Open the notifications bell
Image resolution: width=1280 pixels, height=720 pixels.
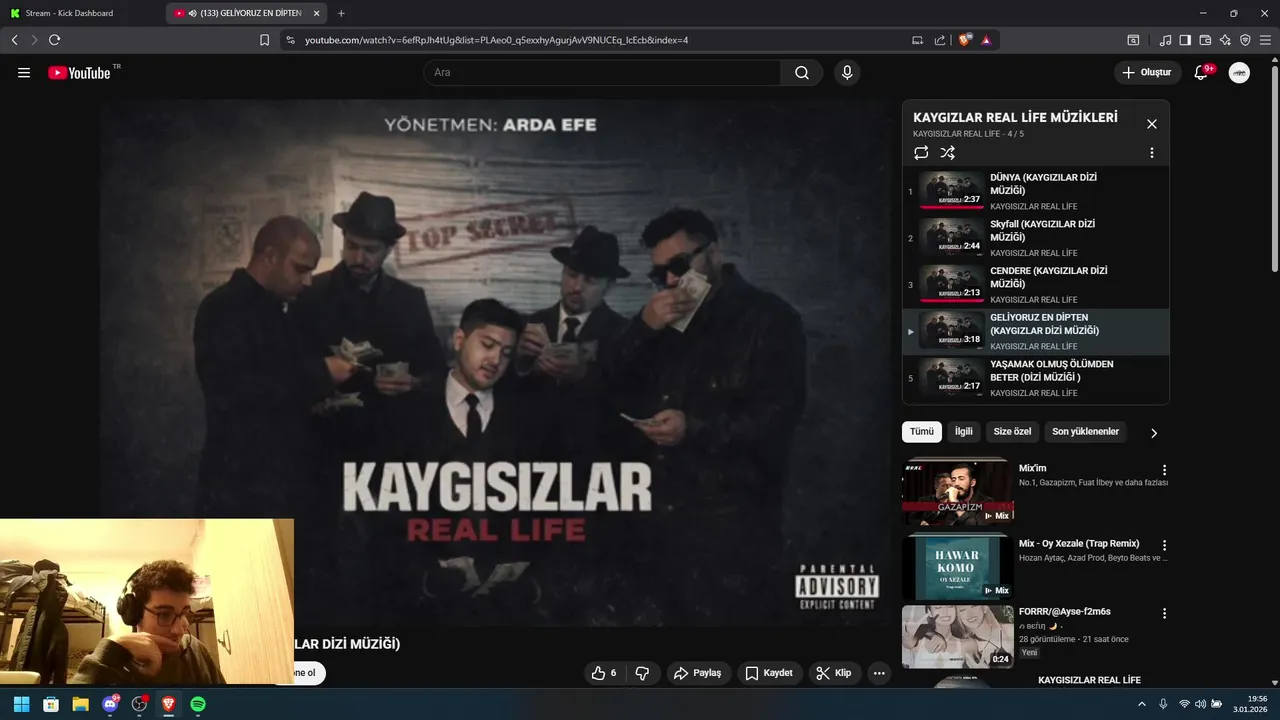[x=1201, y=72]
